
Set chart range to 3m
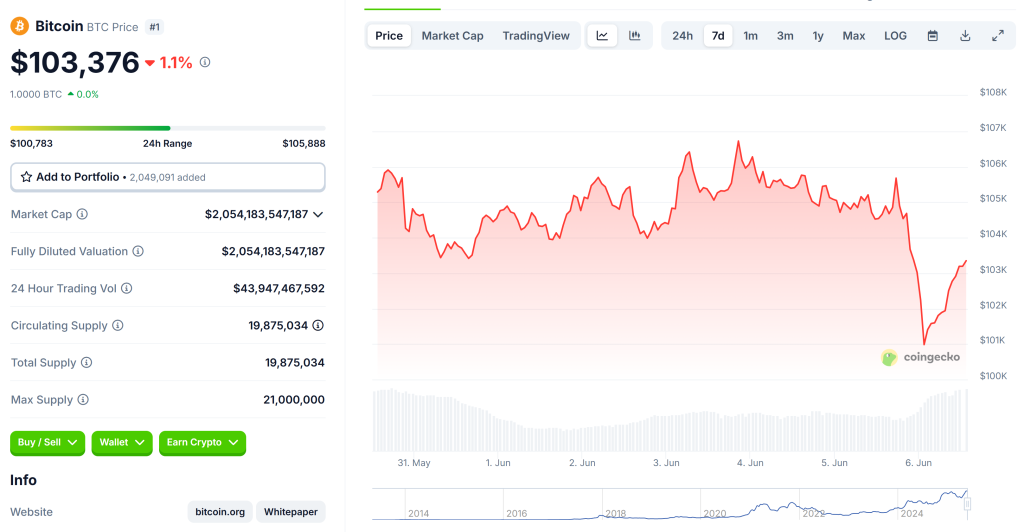coord(785,36)
